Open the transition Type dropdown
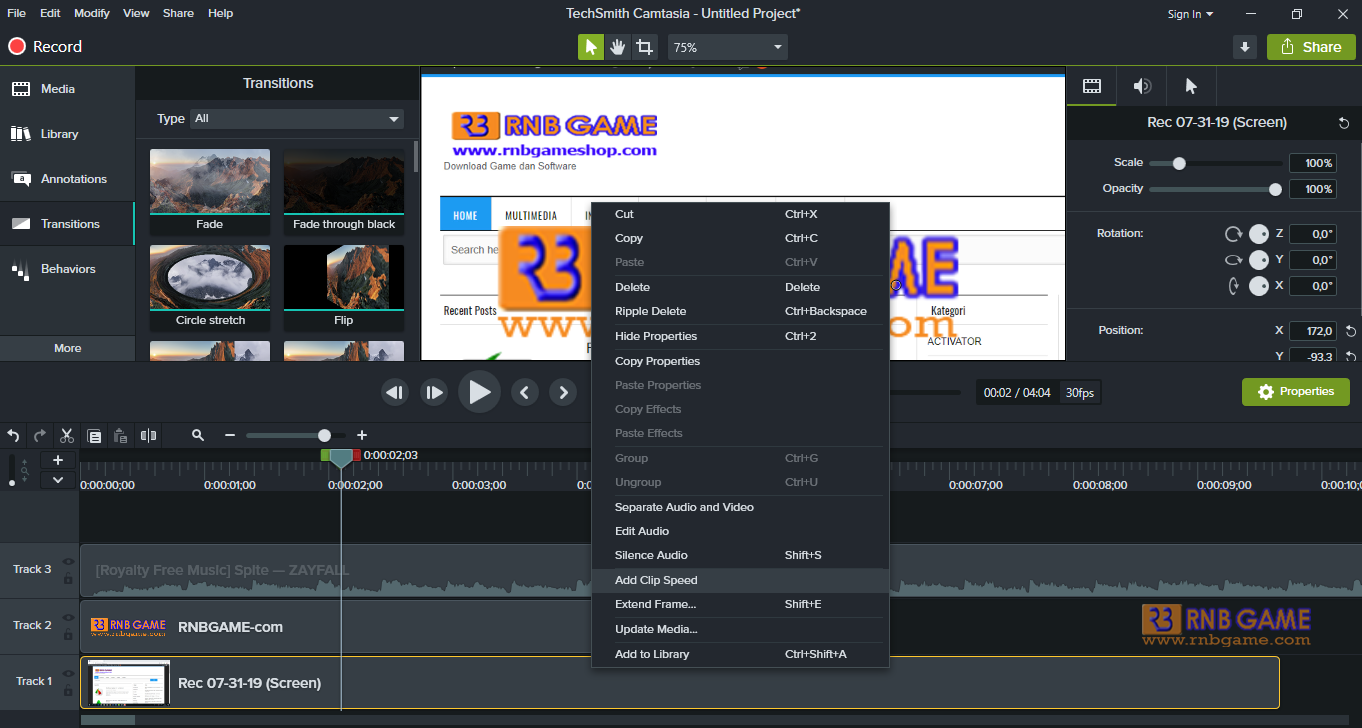Viewport: 1362px width, 728px height. [297, 119]
